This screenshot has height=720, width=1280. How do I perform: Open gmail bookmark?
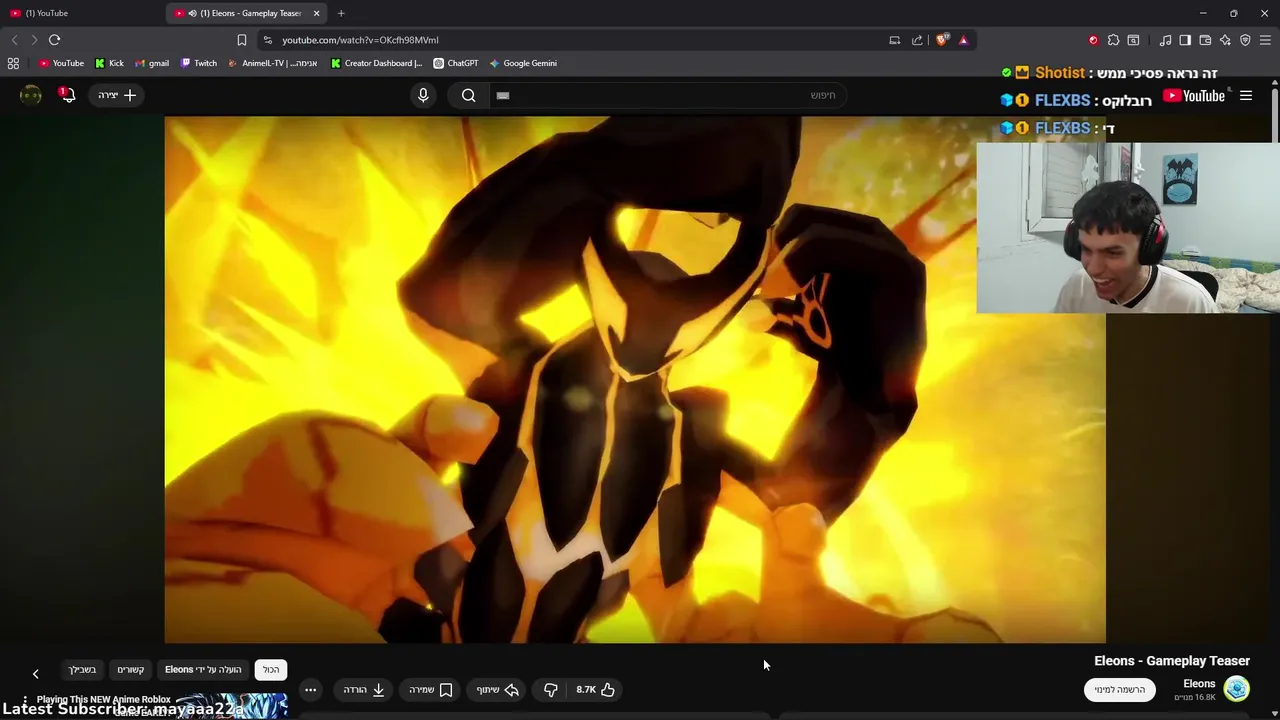pyautogui.click(x=152, y=63)
